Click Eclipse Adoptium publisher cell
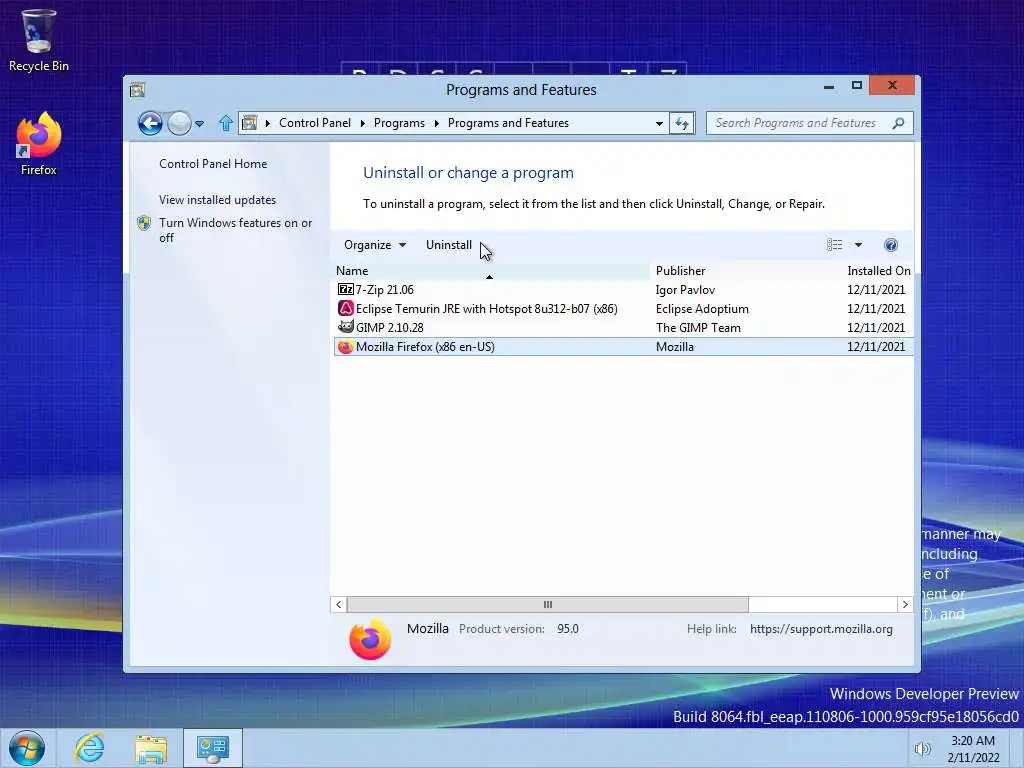Image resolution: width=1024 pixels, height=768 pixels. (x=702, y=308)
